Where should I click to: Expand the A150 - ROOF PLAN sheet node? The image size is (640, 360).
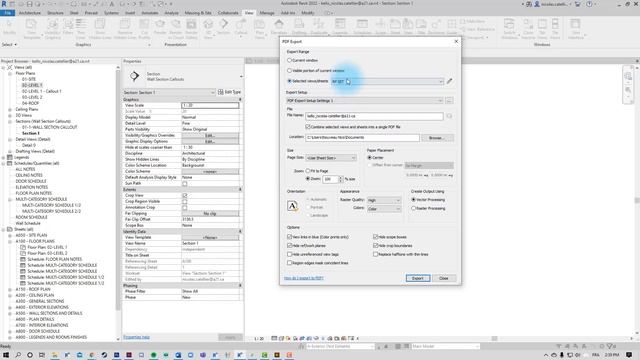coord(10,289)
